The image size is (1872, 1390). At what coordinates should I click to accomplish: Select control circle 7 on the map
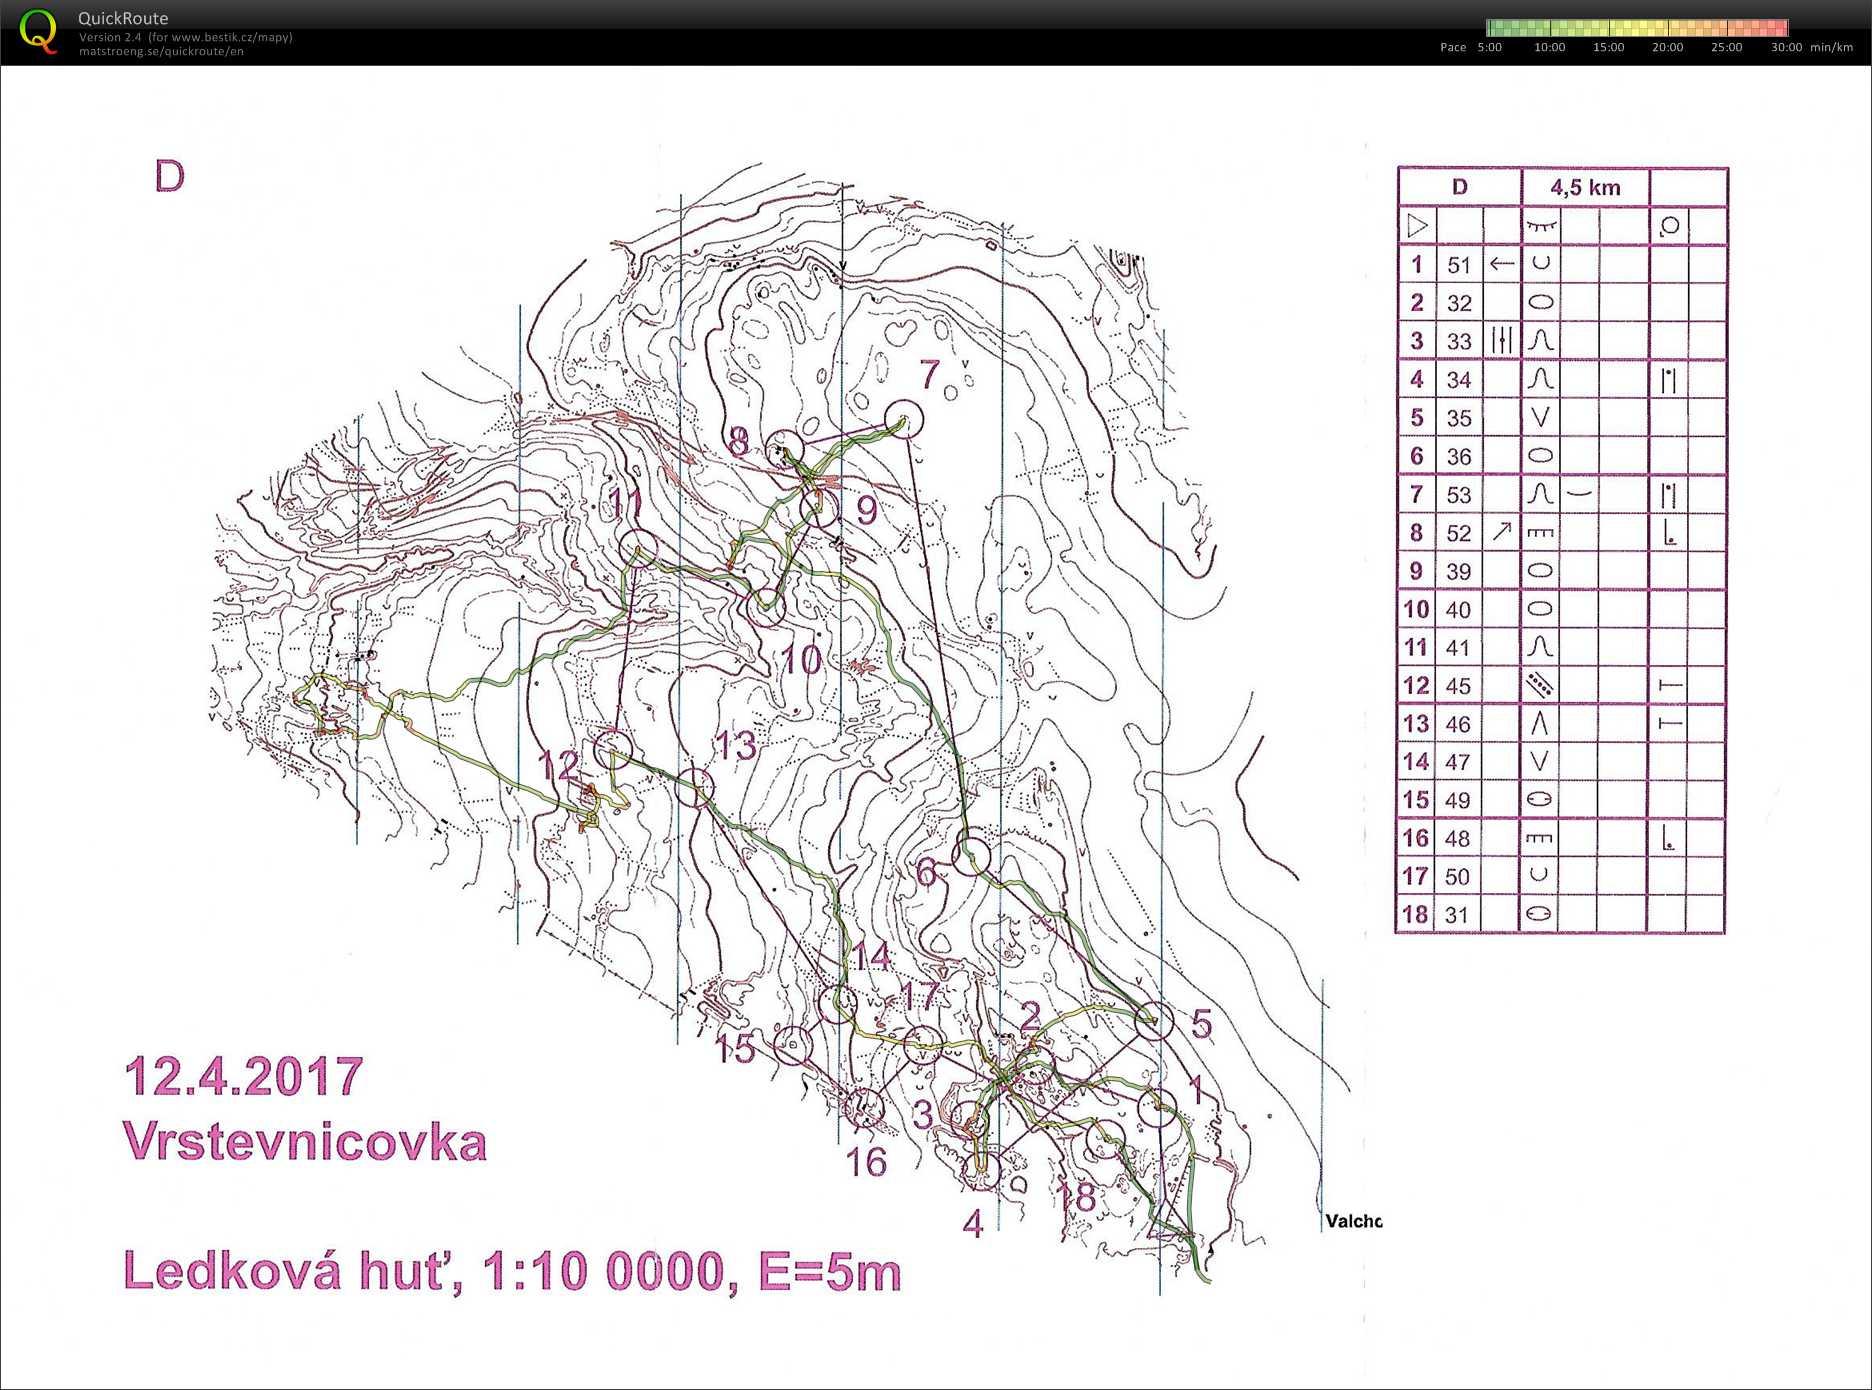click(x=905, y=420)
